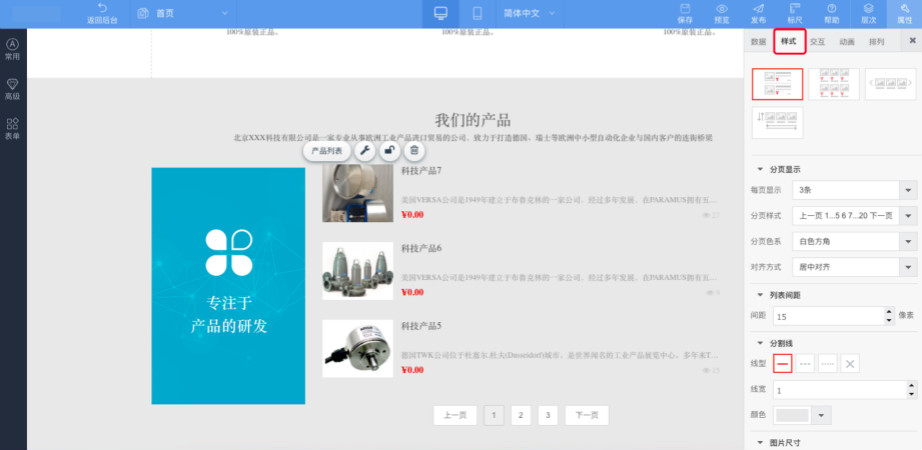Collapse the 分页显示 section
This screenshot has height=450, width=922.
click(x=760, y=169)
